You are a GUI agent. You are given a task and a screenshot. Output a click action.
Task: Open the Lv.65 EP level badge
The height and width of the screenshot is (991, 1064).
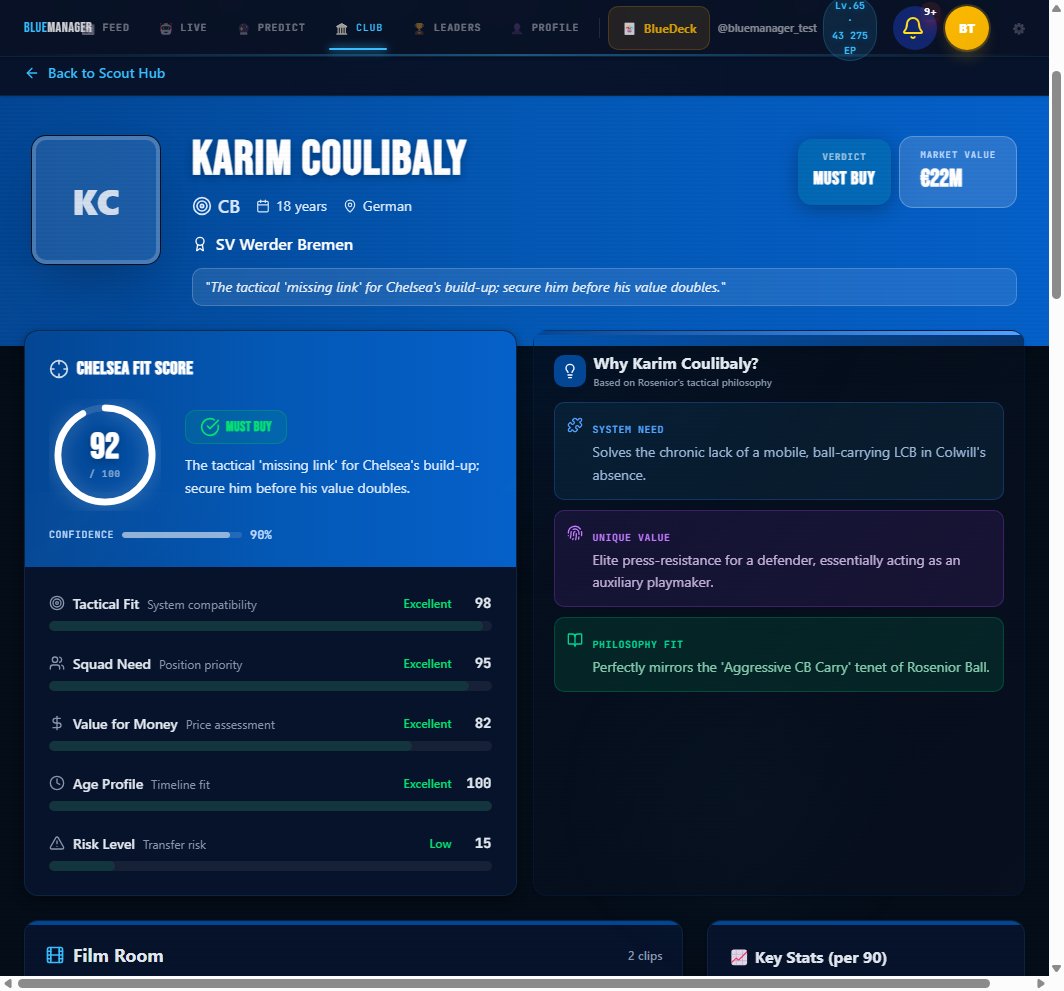850,29
